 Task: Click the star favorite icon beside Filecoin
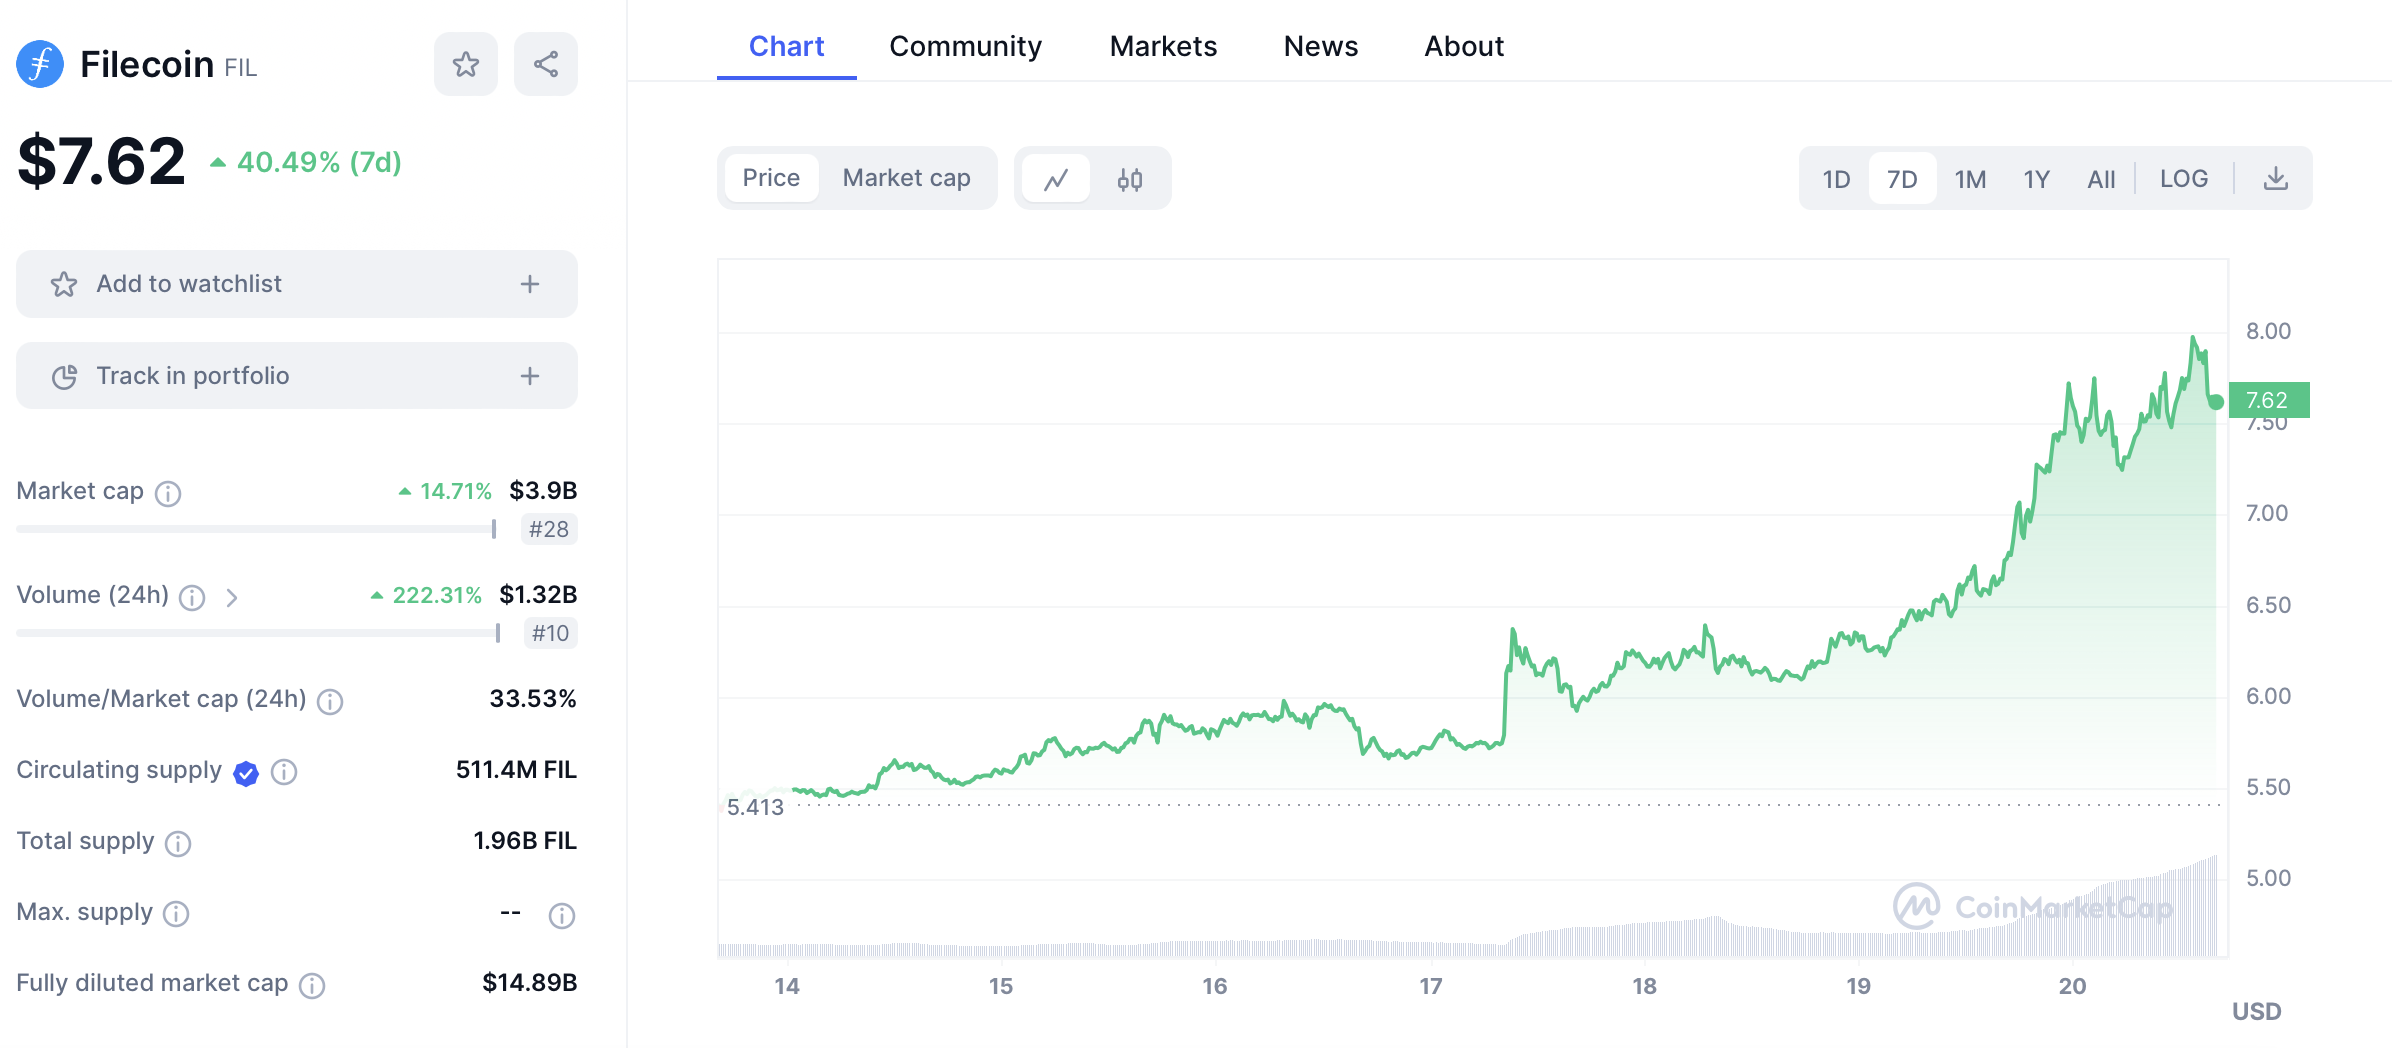click(465, 65)
